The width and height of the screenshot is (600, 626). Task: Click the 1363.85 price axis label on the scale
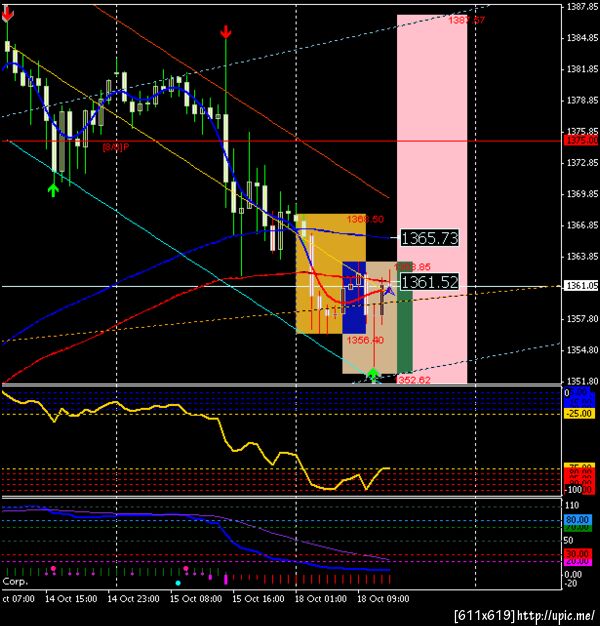582,256
